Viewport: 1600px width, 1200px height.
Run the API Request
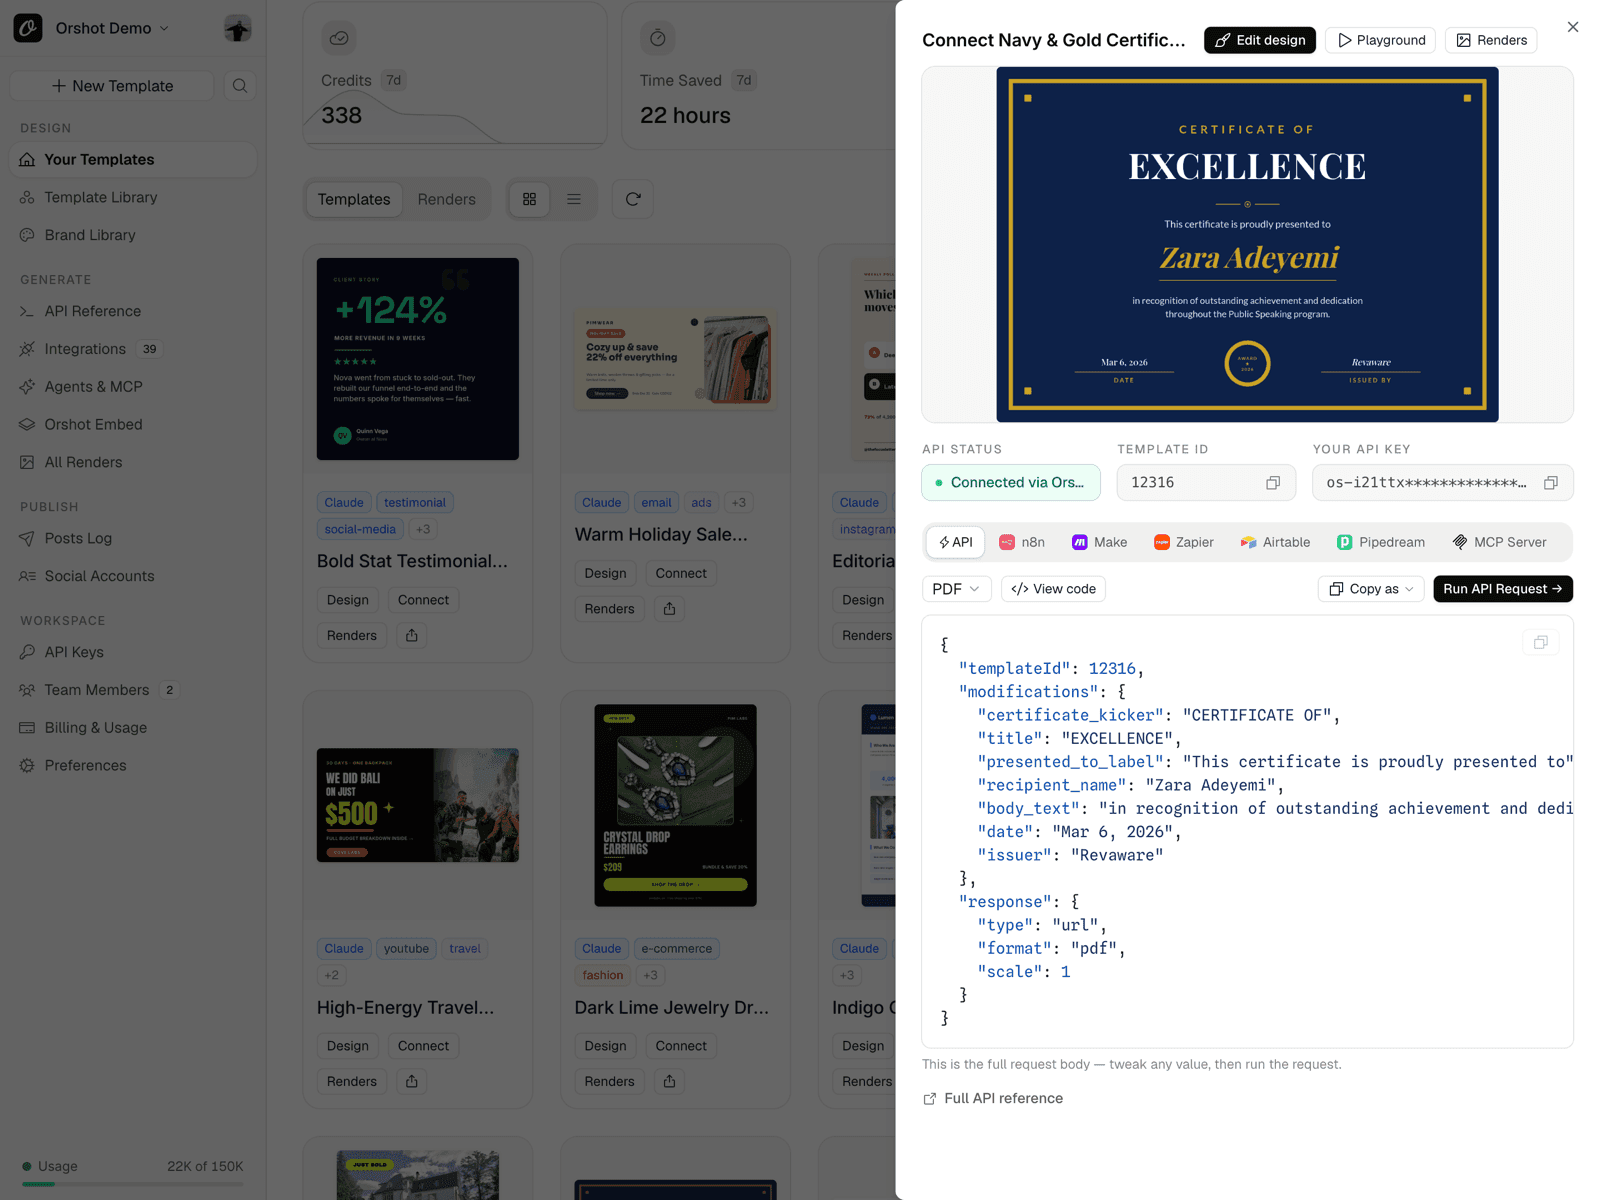coord(1503,589)
